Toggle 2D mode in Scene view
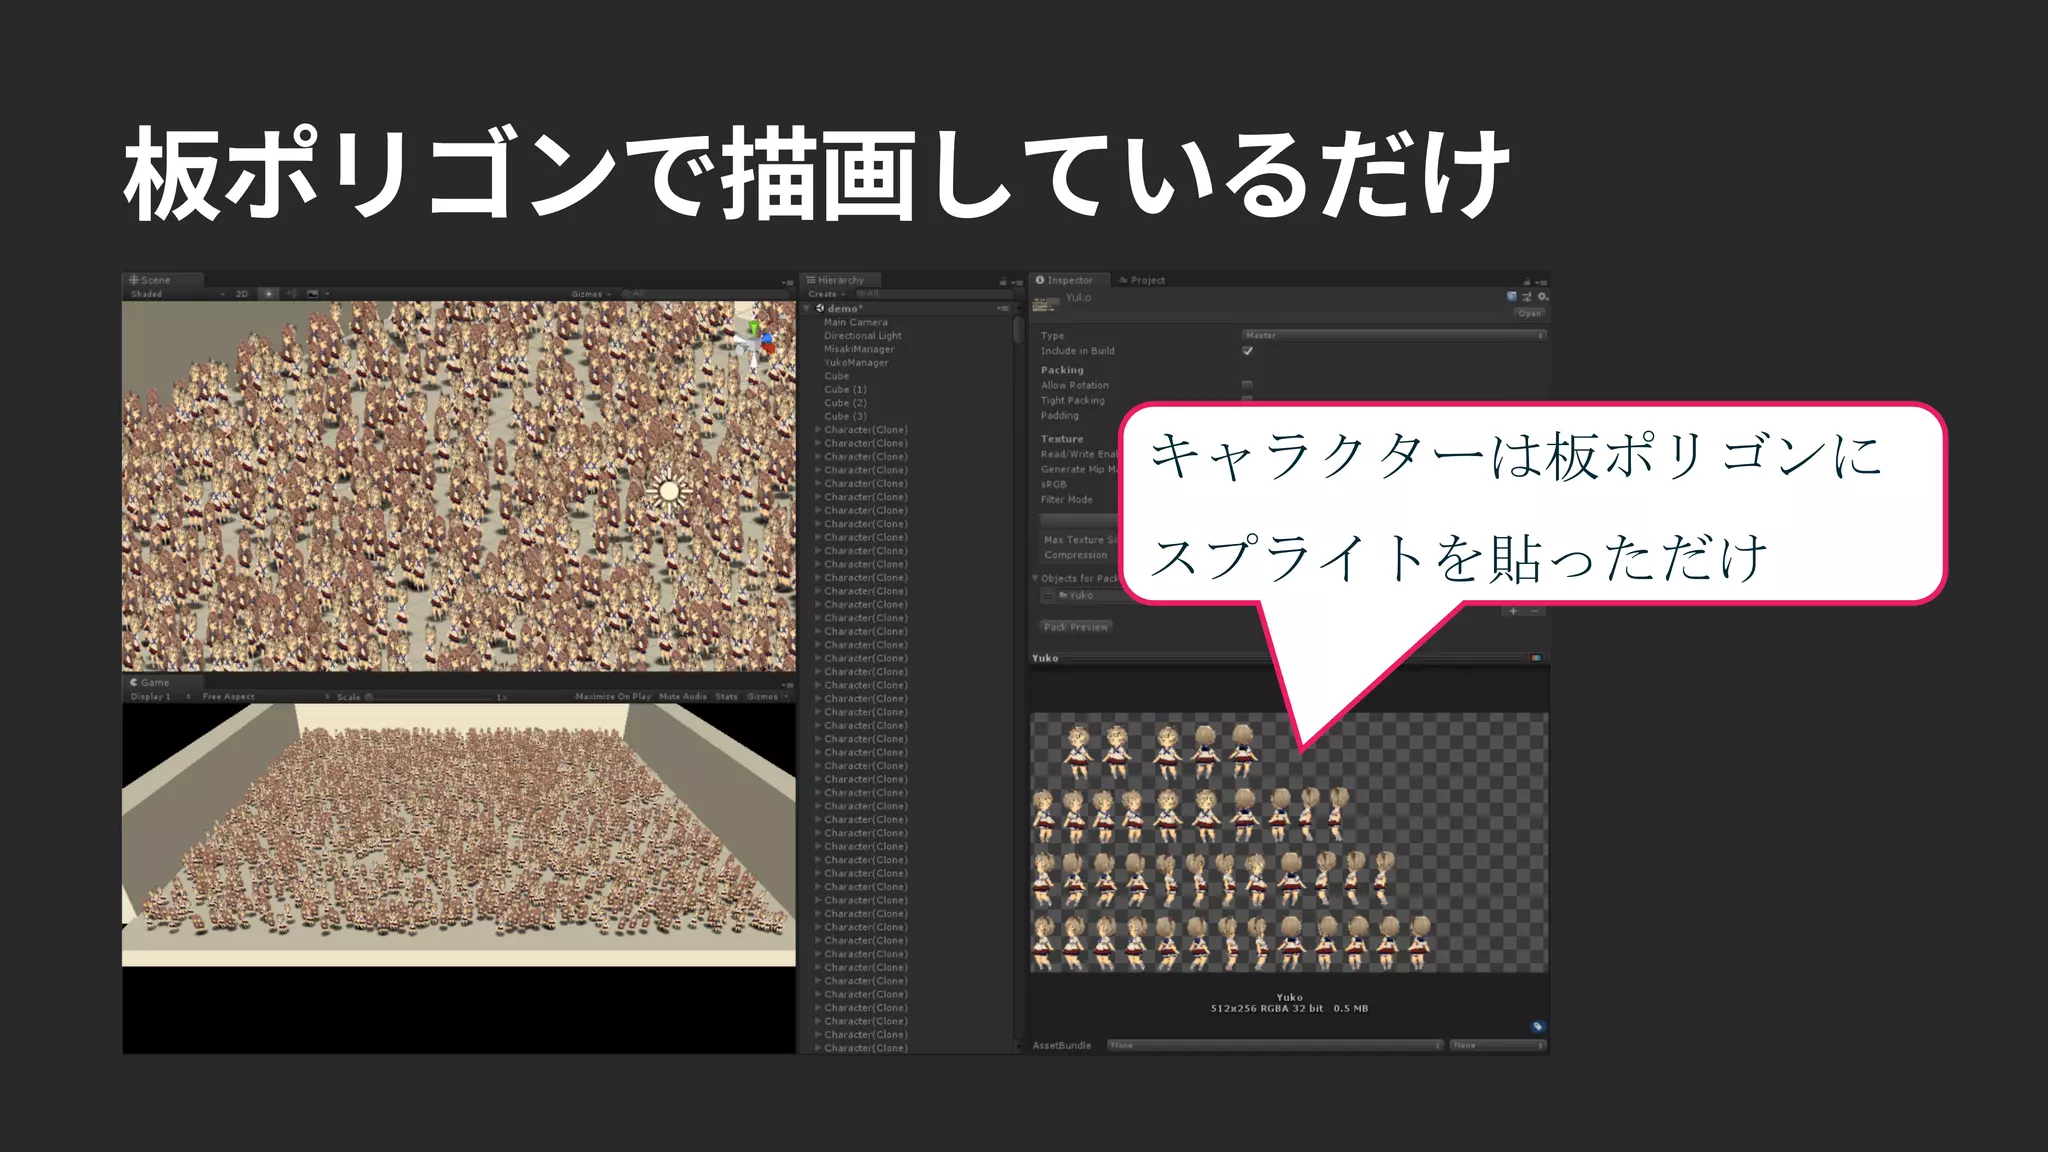 tap(241, 294)
